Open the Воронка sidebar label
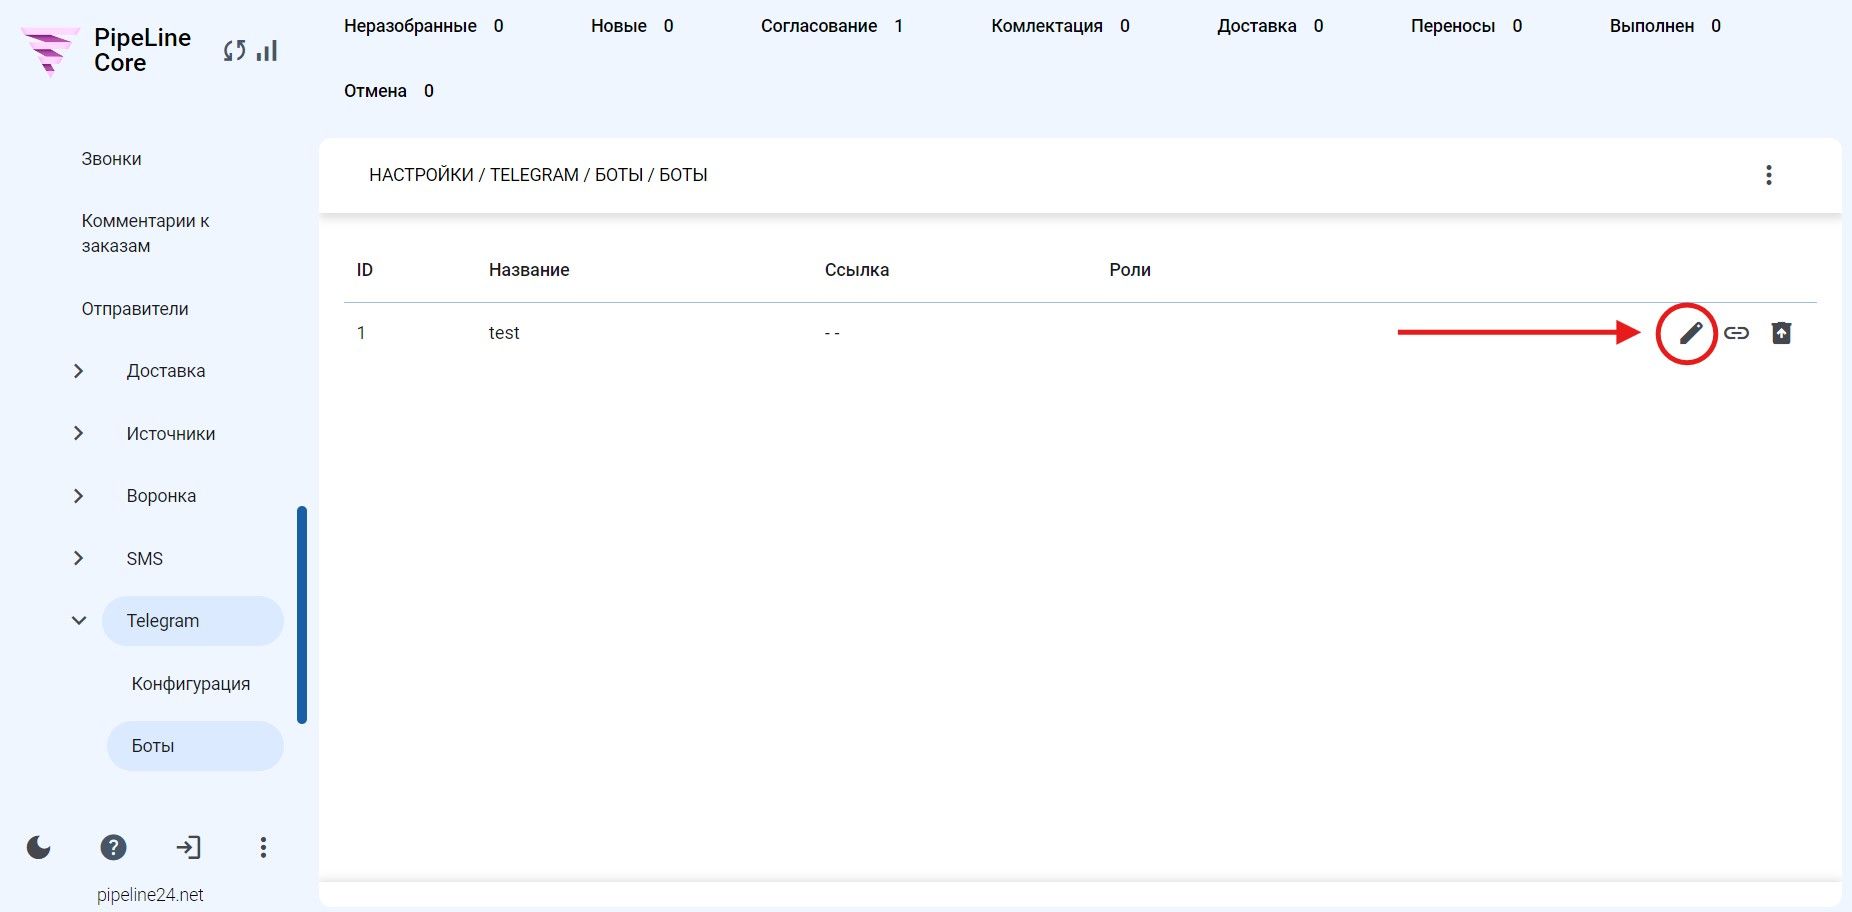This screenshot has height=912, width=1852. (161, 496)
